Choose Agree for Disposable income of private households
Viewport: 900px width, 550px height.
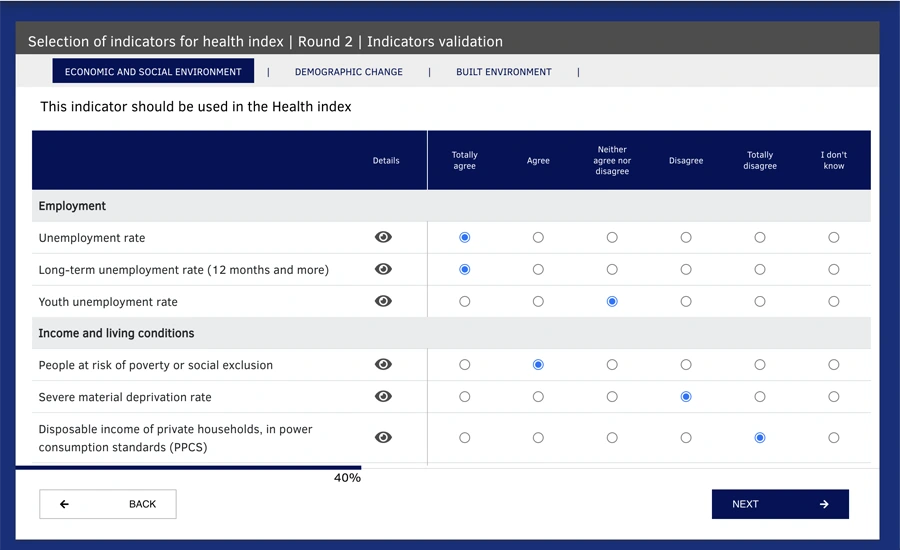tap(538, 437)
